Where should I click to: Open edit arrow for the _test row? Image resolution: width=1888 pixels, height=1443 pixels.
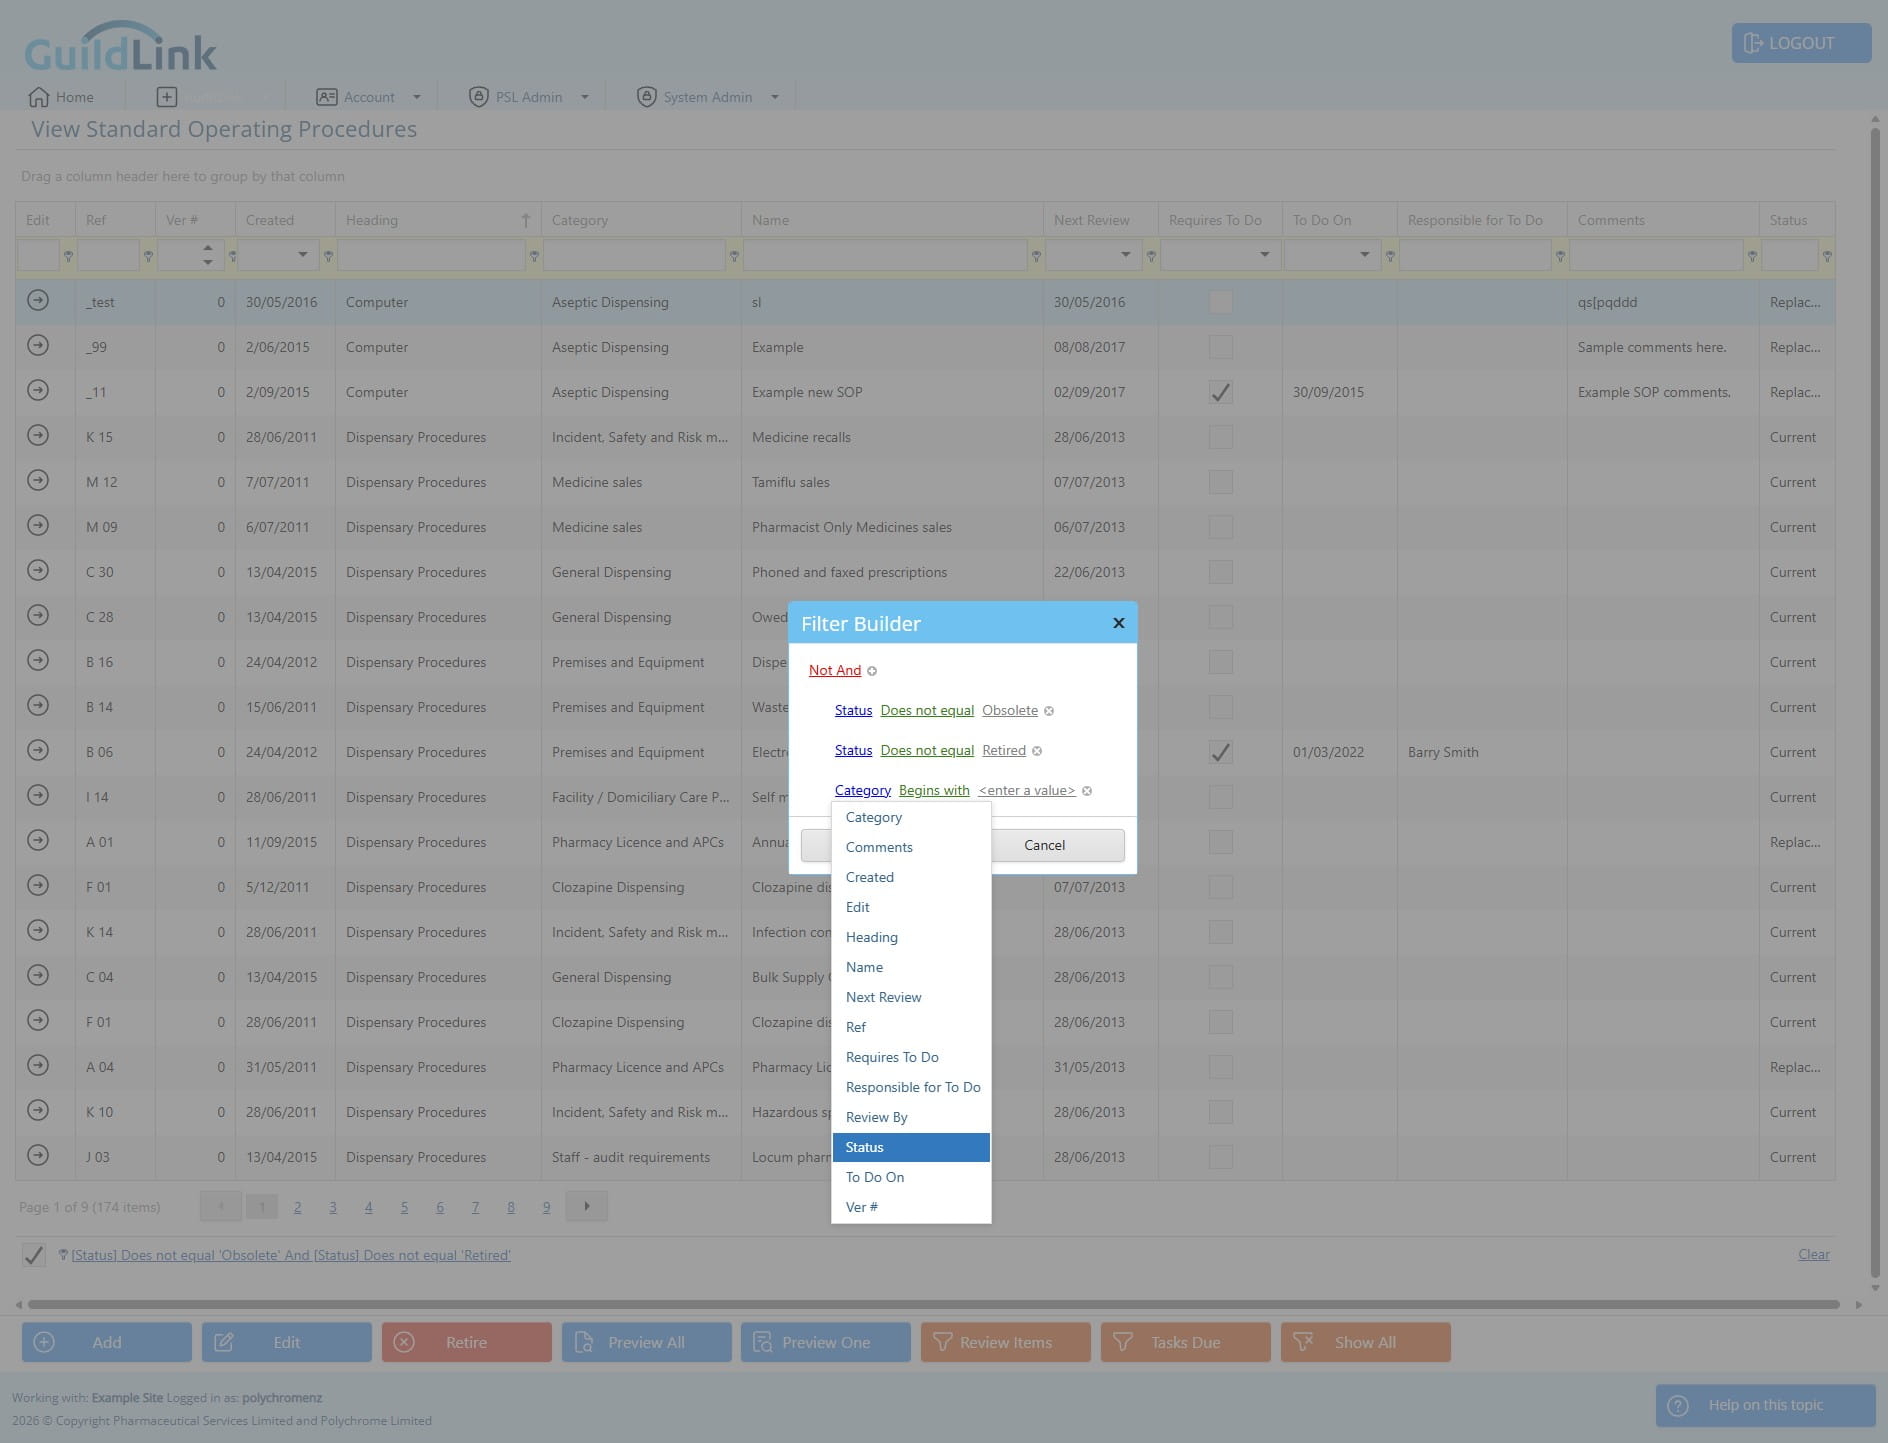tap(38, 300)
